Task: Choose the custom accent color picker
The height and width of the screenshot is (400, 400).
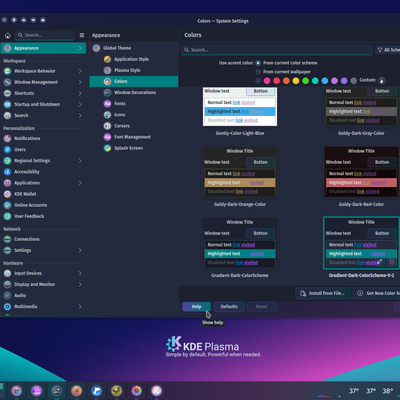Action: click(382, 81)
